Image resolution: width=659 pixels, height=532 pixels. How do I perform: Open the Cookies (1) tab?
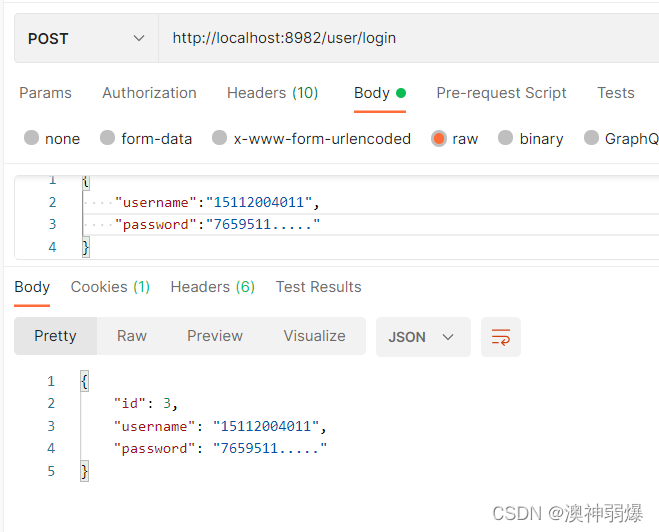coord(110,287)
